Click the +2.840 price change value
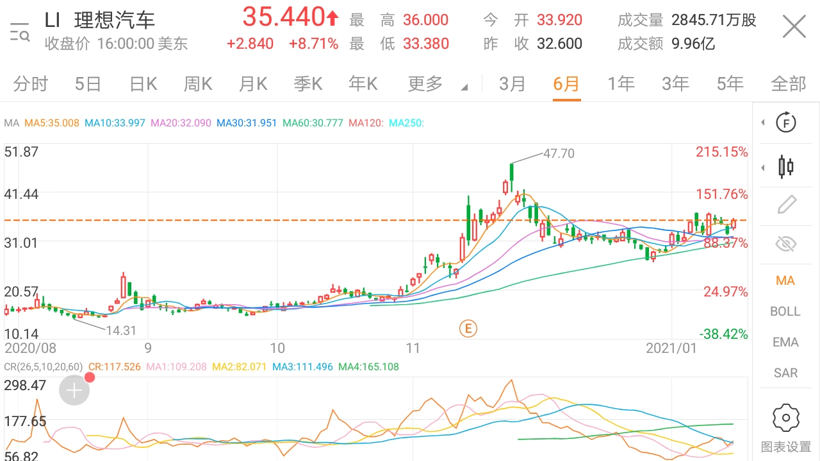This screenshot has height=461, width=820. point(250,43)
